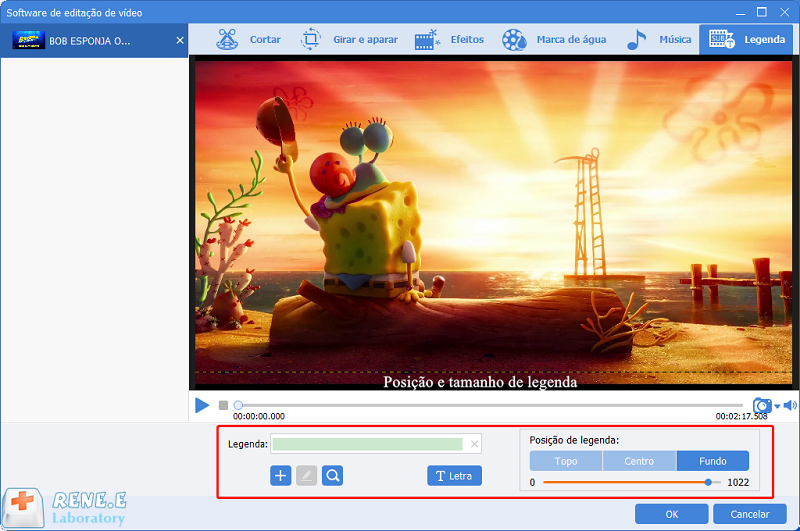The width and height of the screenshot is (800, 531).
Task: Confirm with the OK button
Action: tap(671, 514)
